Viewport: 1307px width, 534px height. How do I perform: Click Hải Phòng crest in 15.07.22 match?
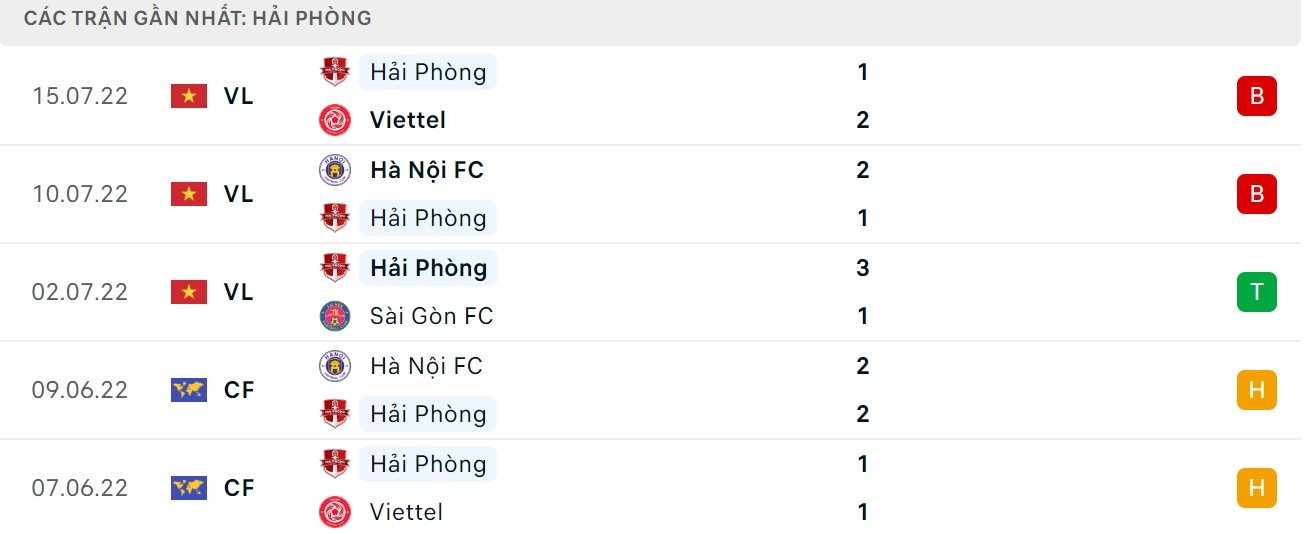coord(334,72)
